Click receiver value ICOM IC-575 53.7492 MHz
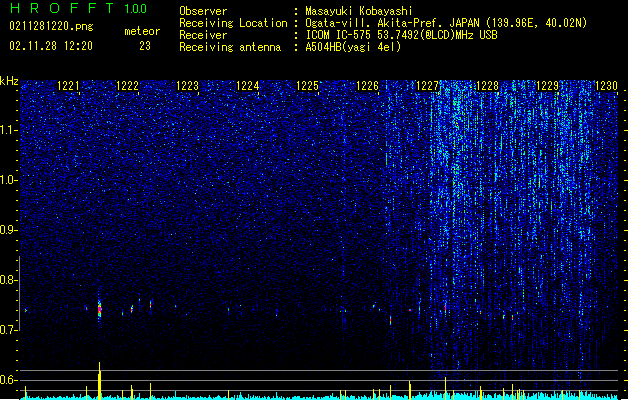 tap(401, 35)
